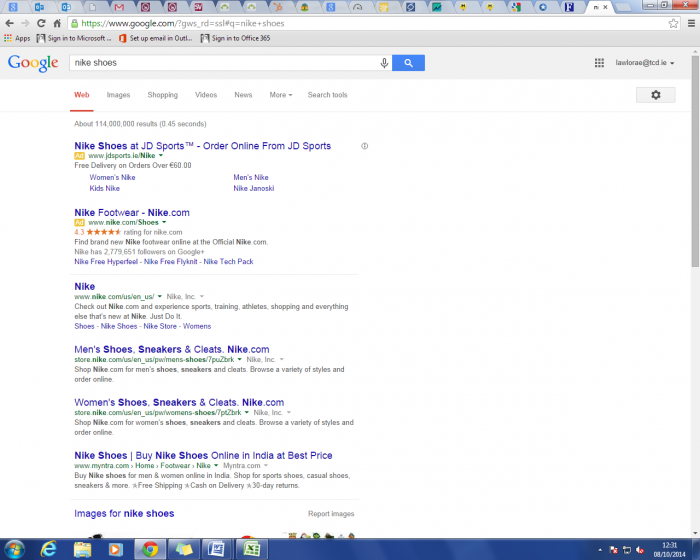This screenshot has width=700, height=560.
Task: Open the Windows Start button
Action: click(14, 549)
